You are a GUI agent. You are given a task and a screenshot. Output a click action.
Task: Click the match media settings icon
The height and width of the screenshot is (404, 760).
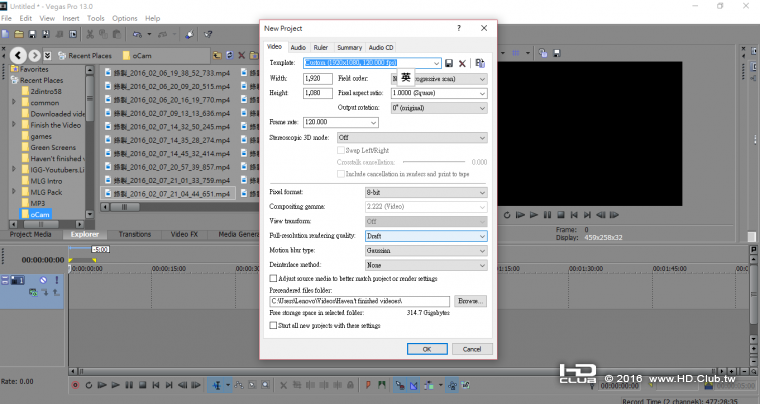[480, 63]
